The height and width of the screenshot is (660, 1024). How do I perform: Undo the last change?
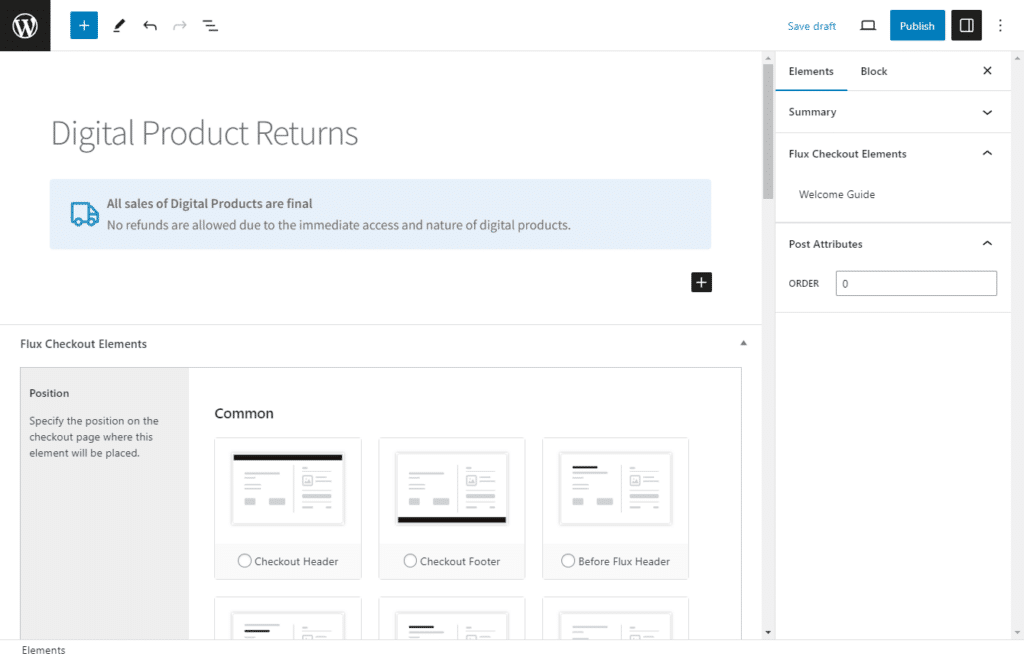tap(150, 25)
